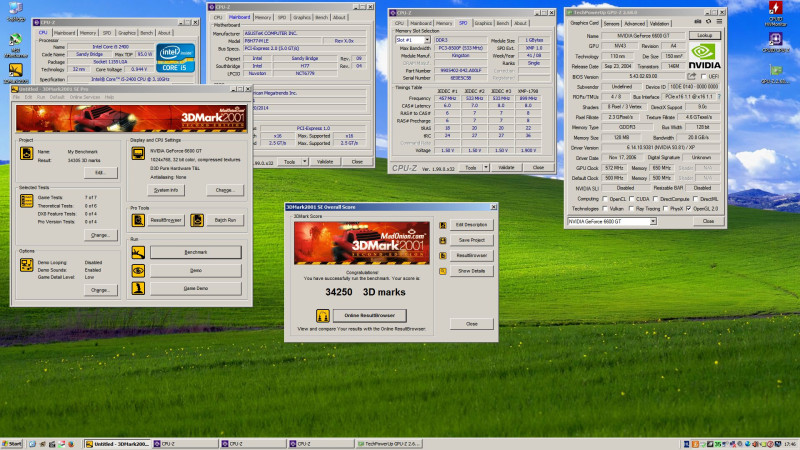Image resolution: width=800 pixels, height=450 pixels.
Task: Toggle the OpenCL checkbox
Action: [x=605, y=199]
